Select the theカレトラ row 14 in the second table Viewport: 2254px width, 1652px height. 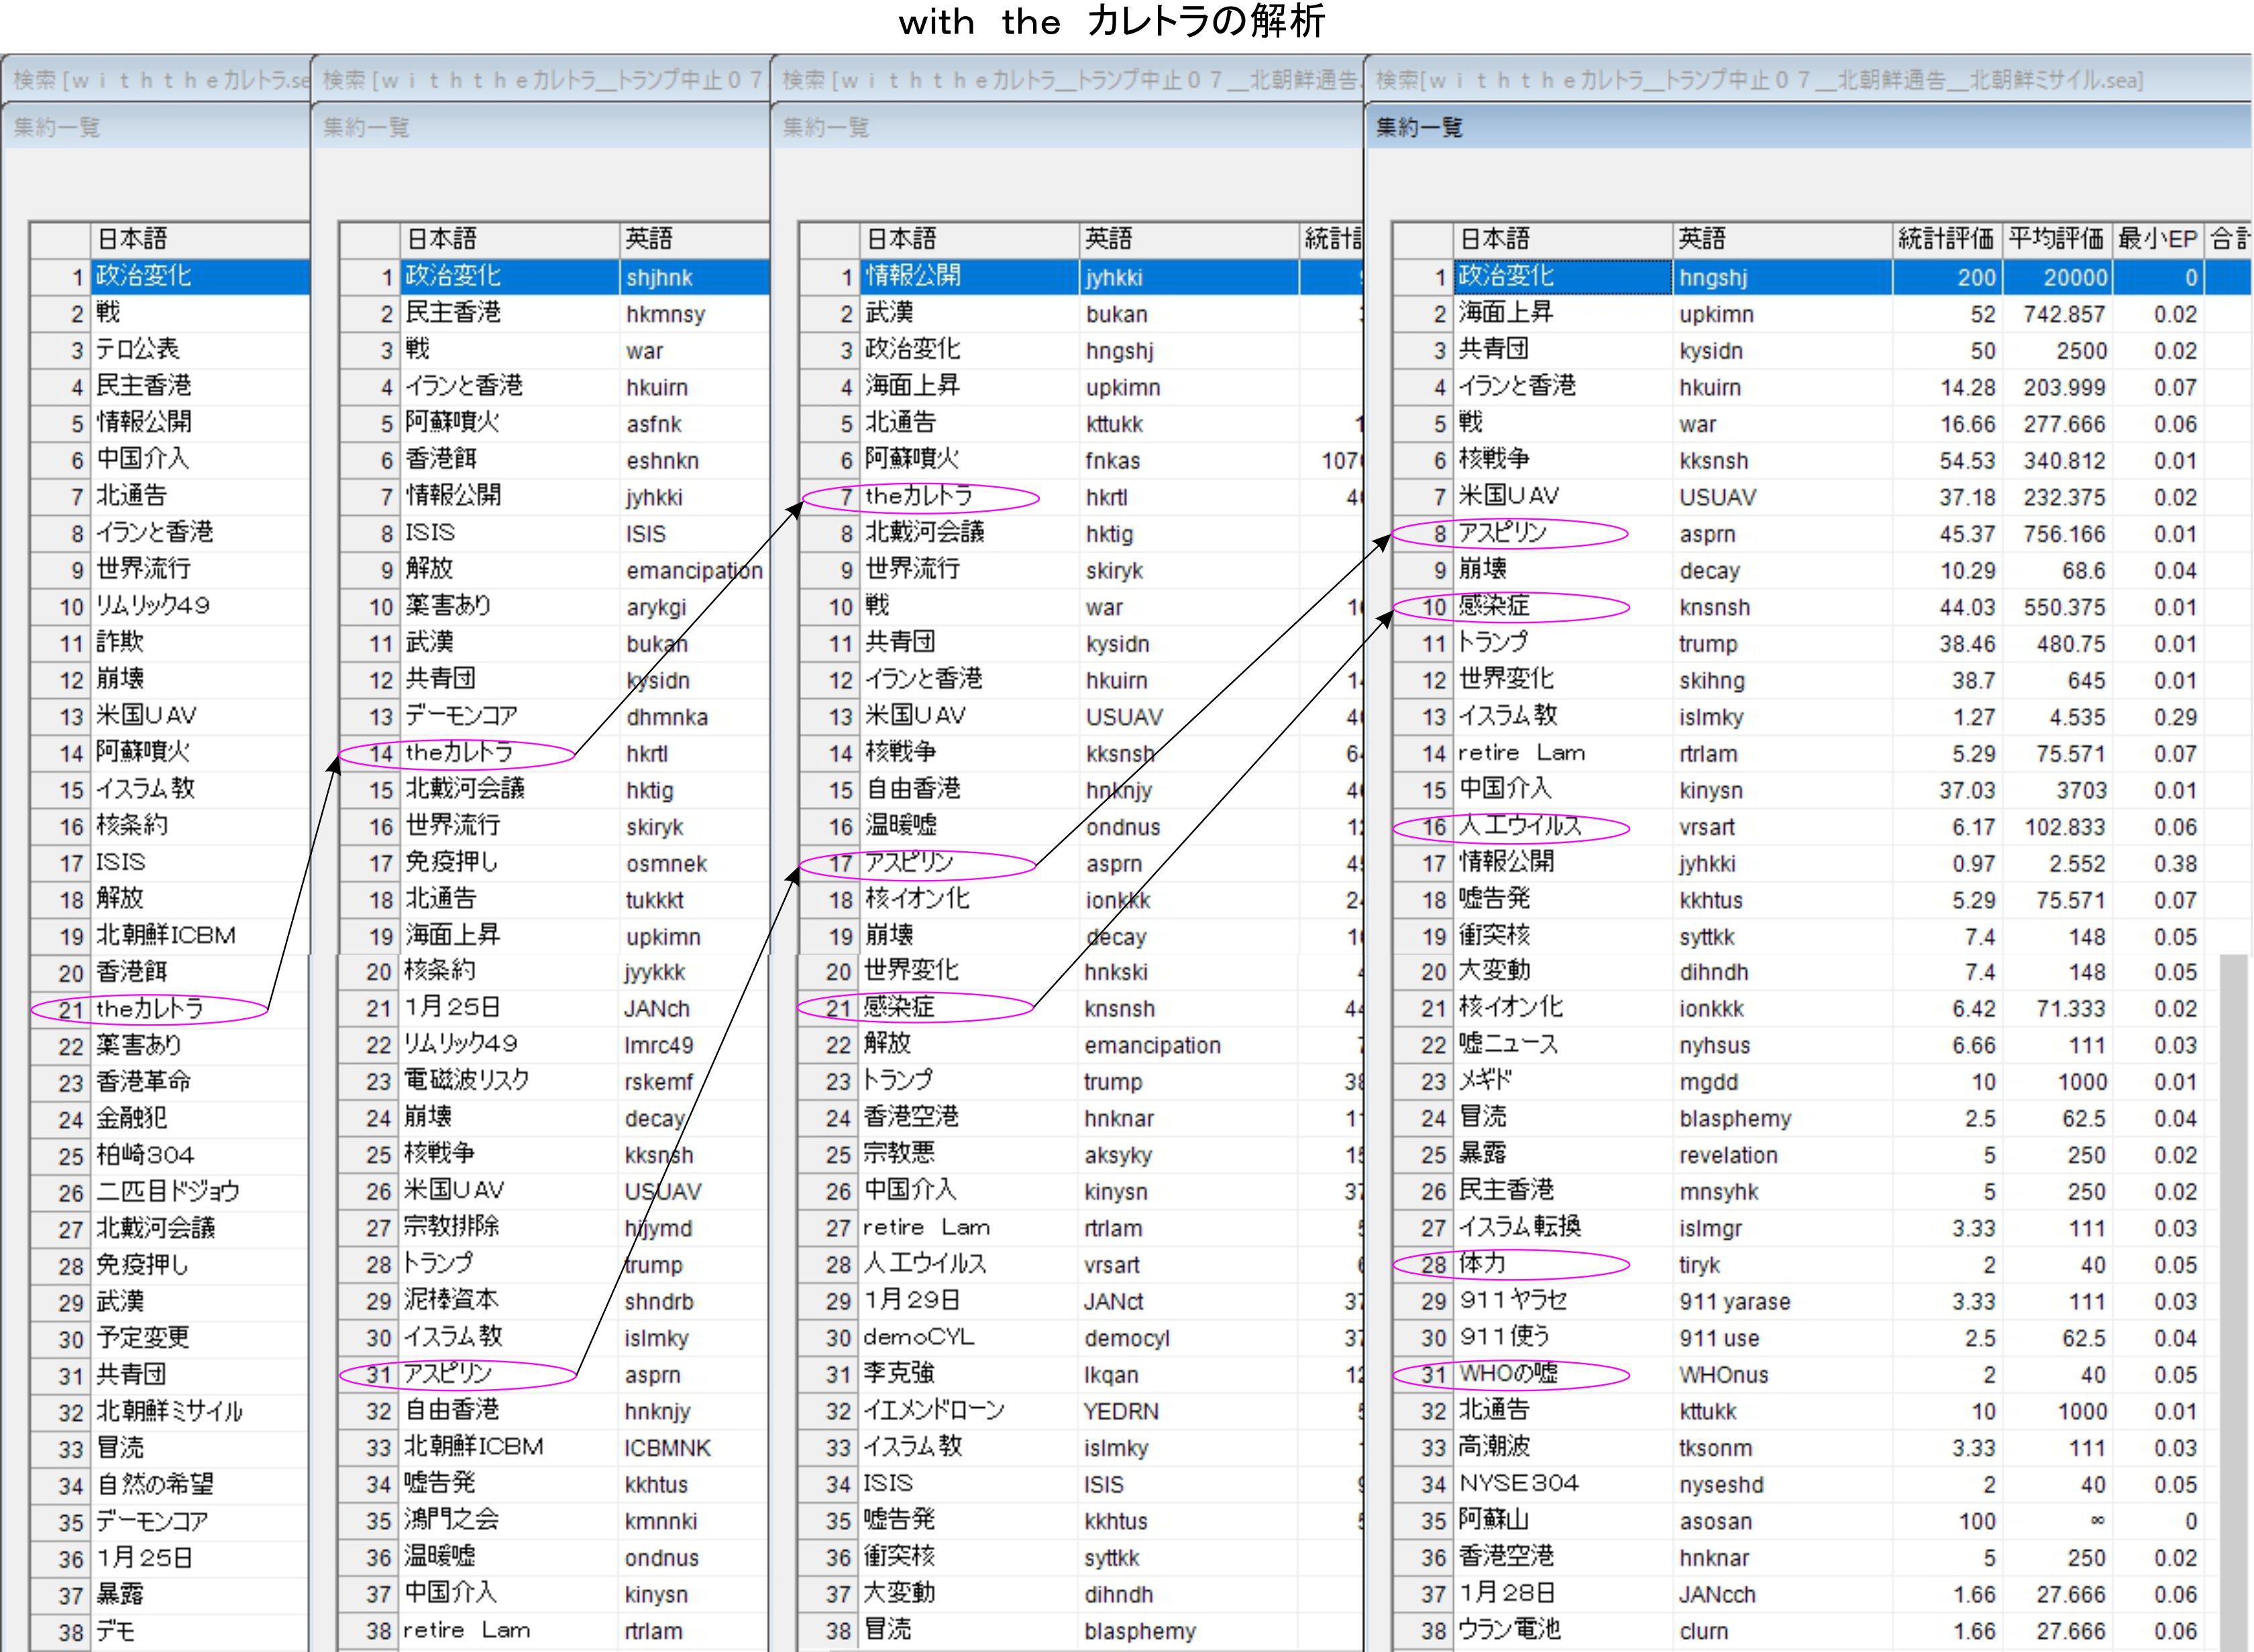(x=459, y=753)
